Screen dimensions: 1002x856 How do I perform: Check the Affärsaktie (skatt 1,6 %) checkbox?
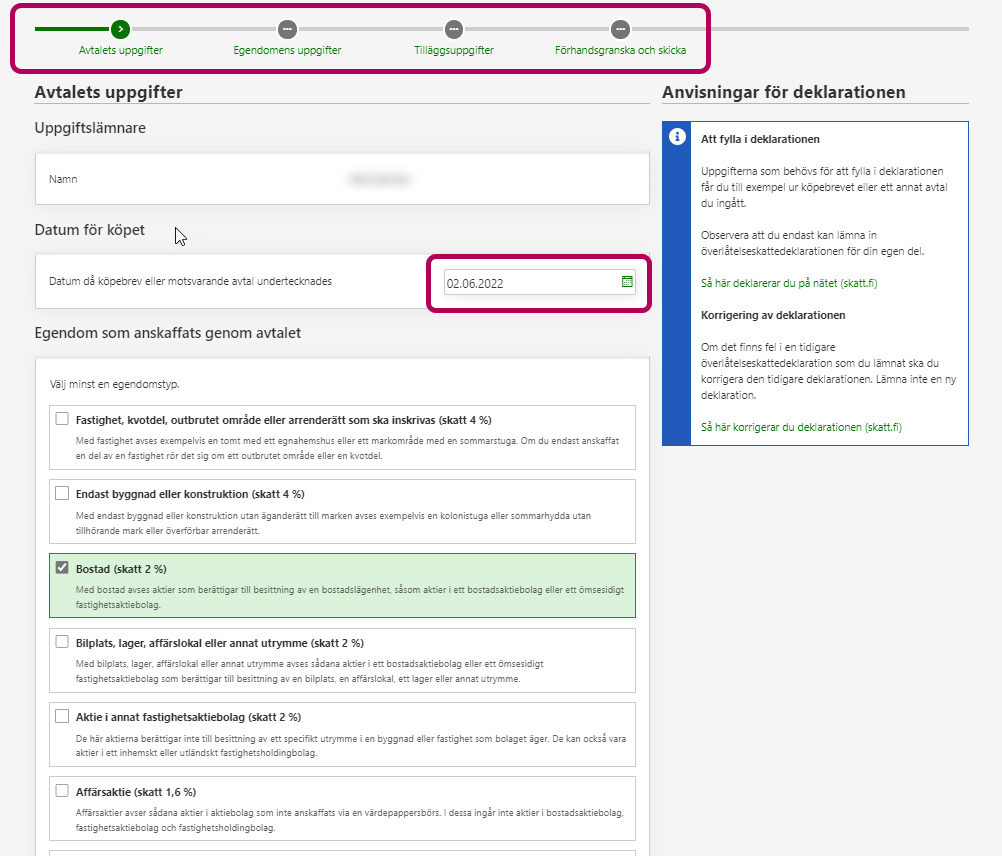pyautogui.click(x=62, y=791)
